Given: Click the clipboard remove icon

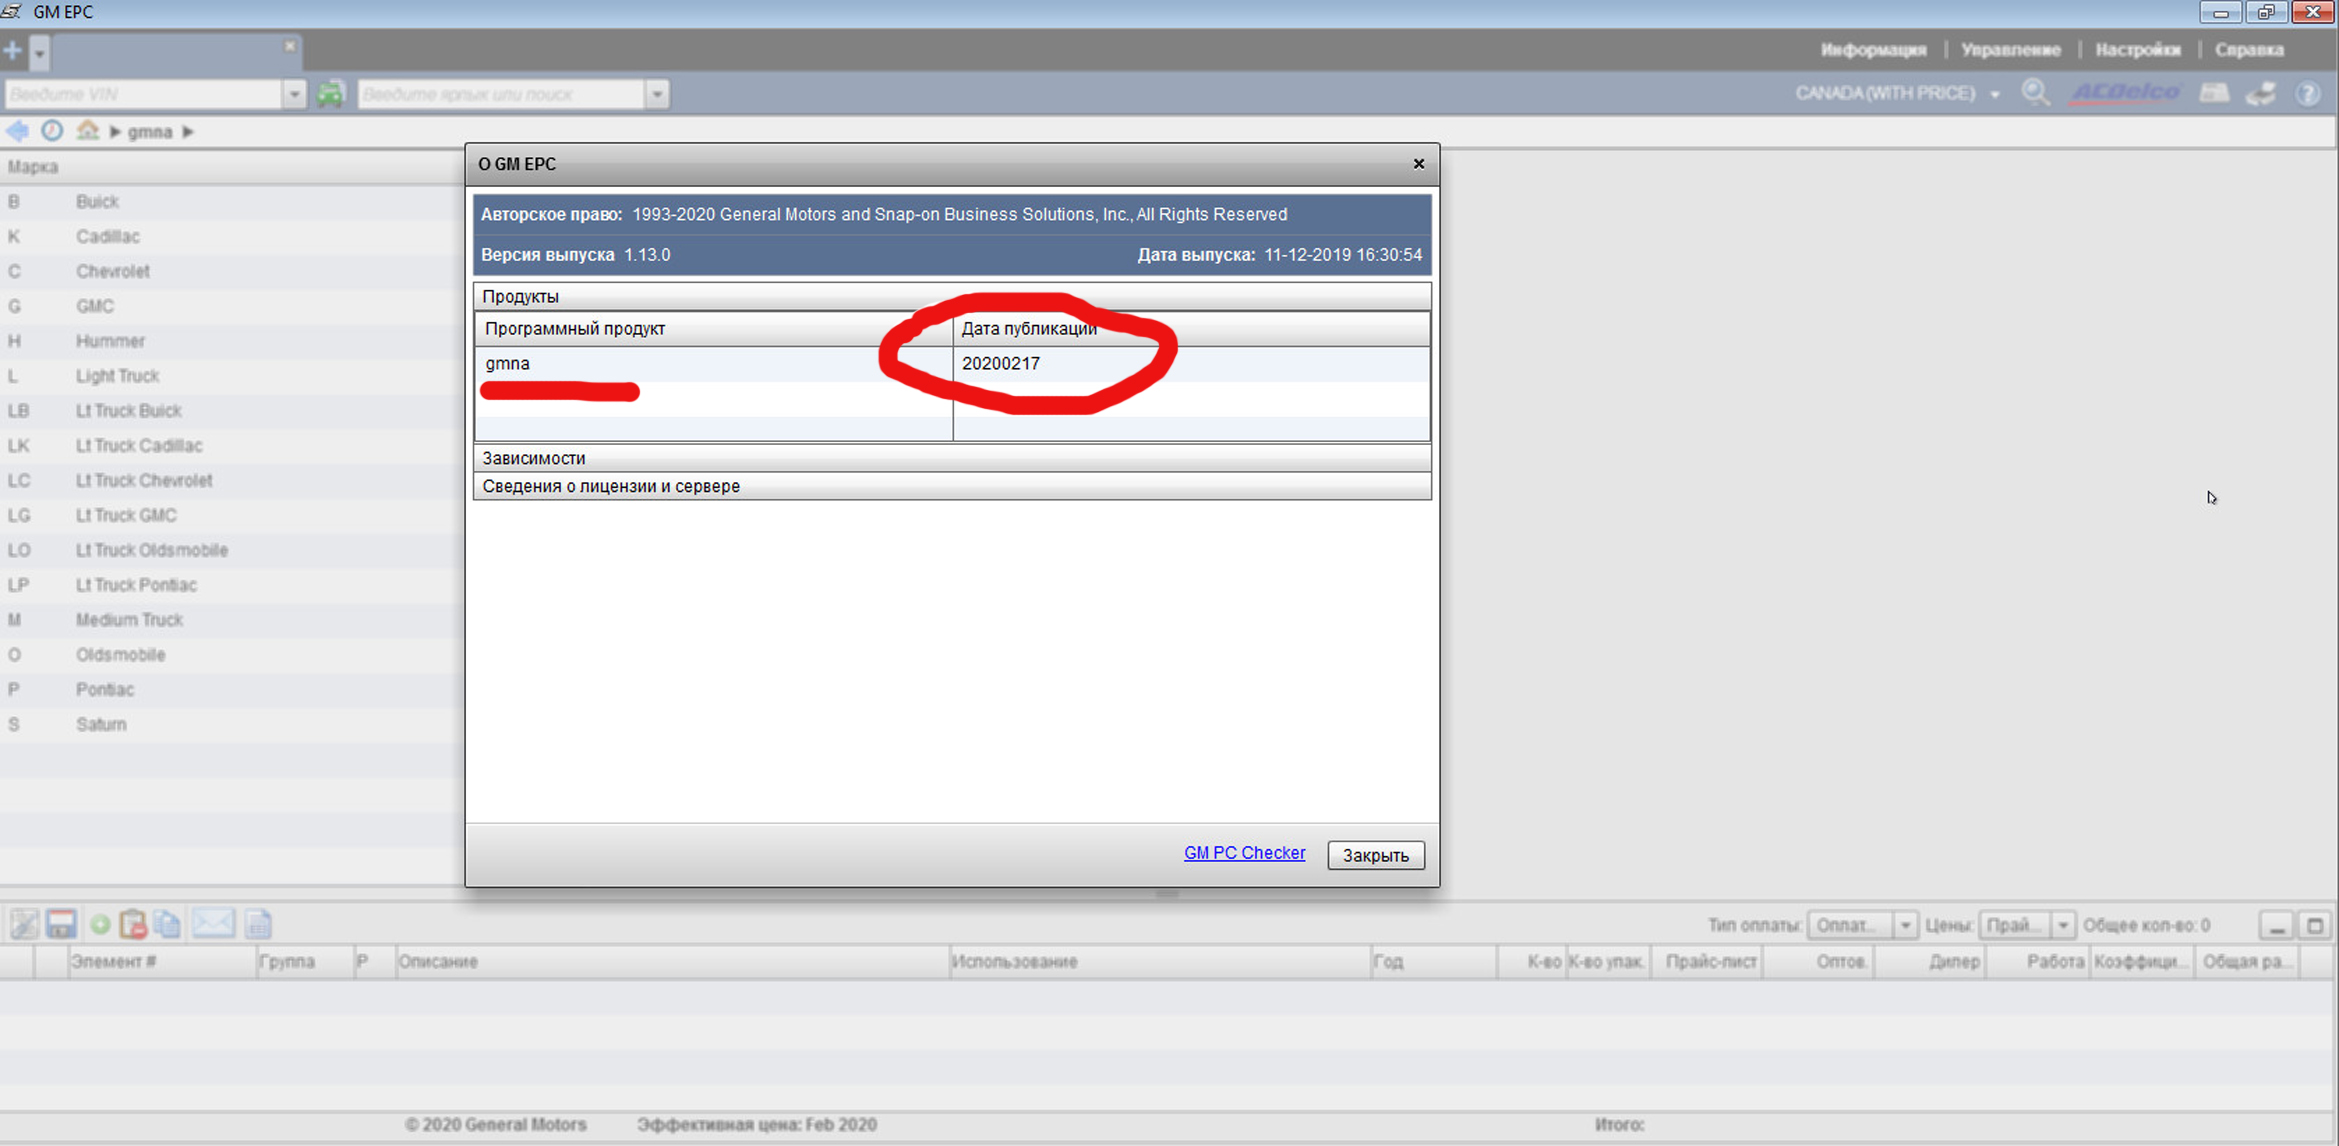Looking at the screenshot, I should (133, 924).
